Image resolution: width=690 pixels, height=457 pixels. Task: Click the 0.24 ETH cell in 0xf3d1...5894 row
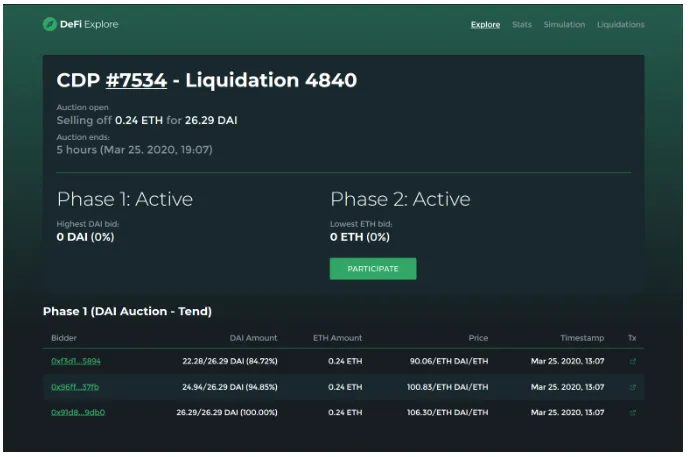pos(345,361)
